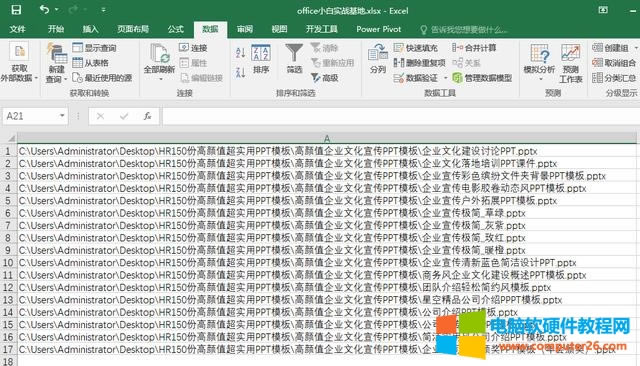Image resolution: width=640 pixels, height=366 pixels.
Task: Click the formula bar confirm checkmark icon
Action: 124,117
